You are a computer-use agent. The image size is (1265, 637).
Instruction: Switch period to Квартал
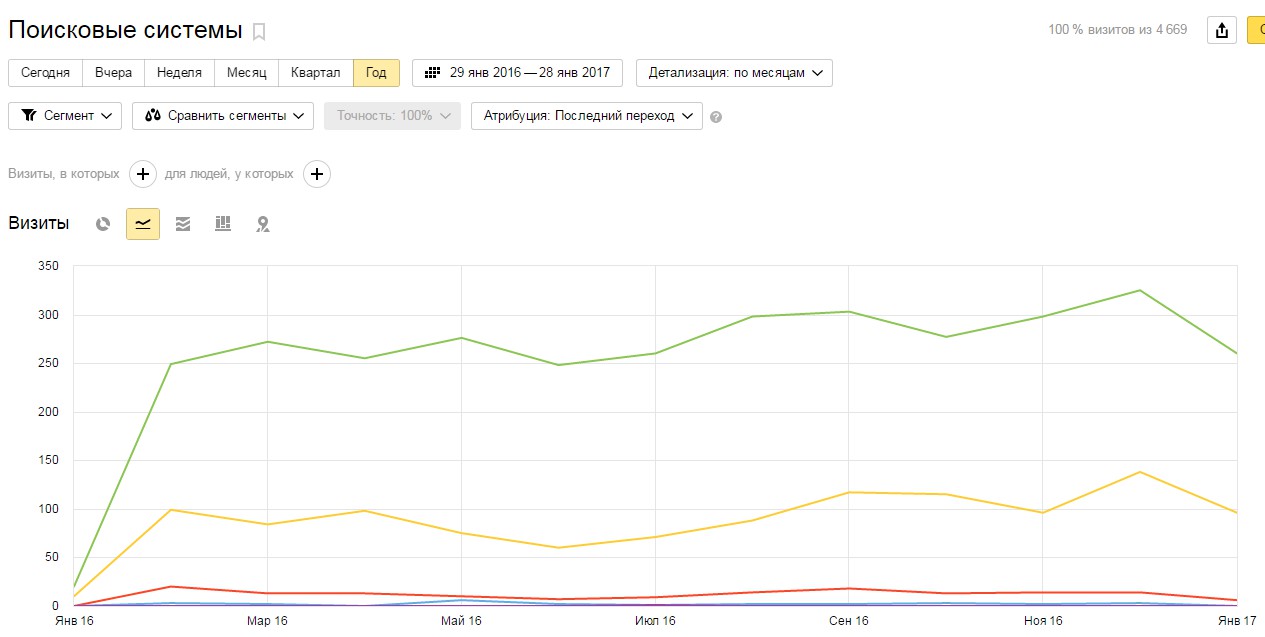[315, 73]
